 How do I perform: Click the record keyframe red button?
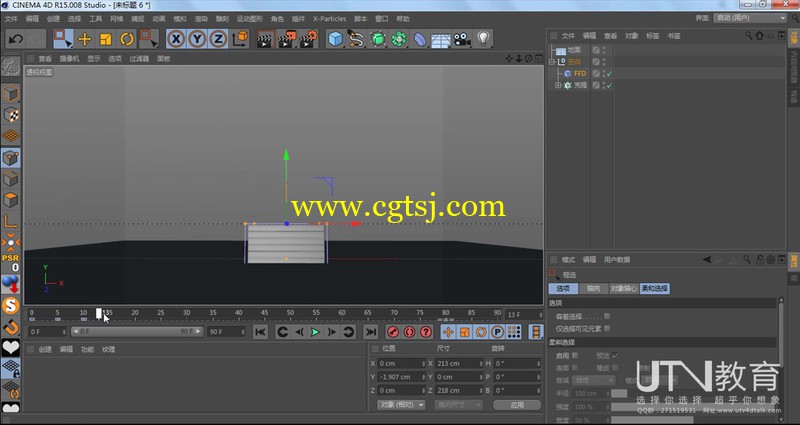[x=392, y=332]
